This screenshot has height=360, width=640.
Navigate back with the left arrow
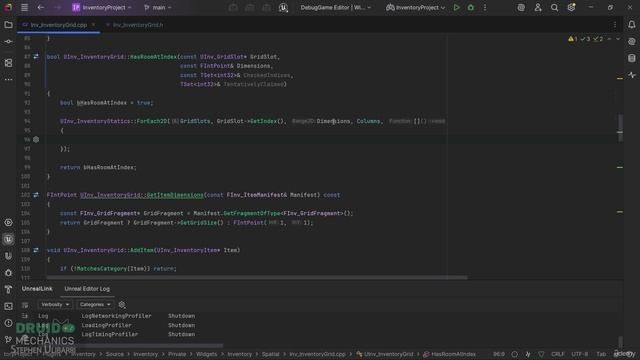click(x=41, y=7)
